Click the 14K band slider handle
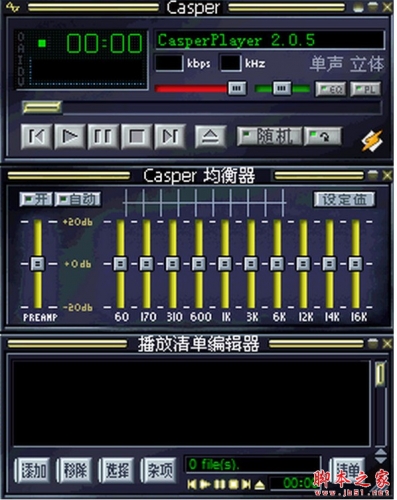This screenshot has width=397, height=500. (329, 264)
